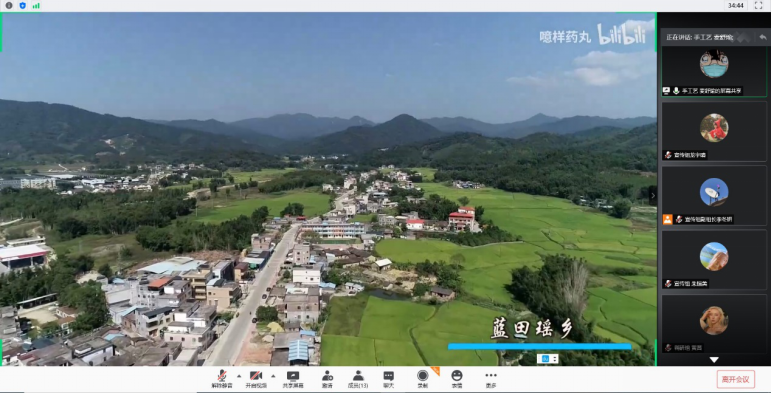Screen dimensions: 771x393
Task: Unmute the microphone (解除静音)
Action: pos(222,379)
